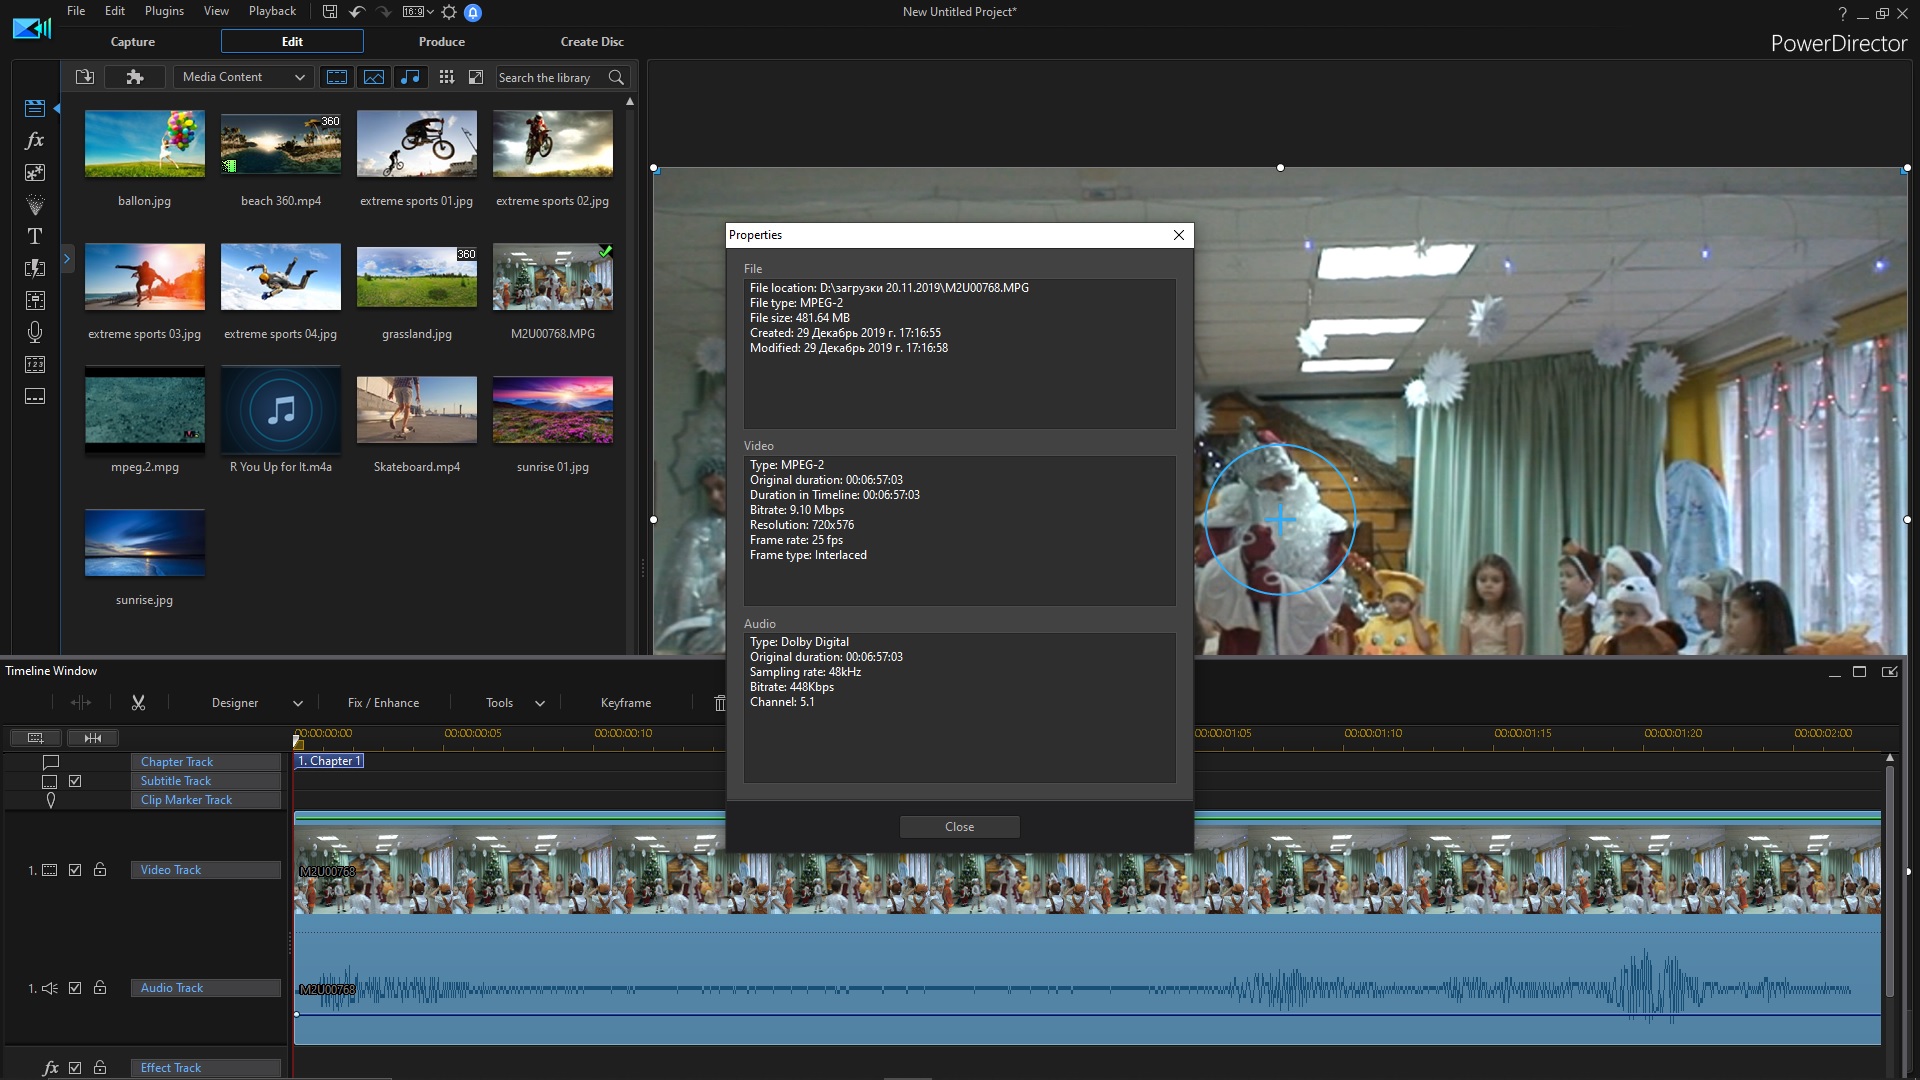This screenshot has height=1080, width=1920.
Task: Close the Properties dialog with Close button
Action: [959, 827]
